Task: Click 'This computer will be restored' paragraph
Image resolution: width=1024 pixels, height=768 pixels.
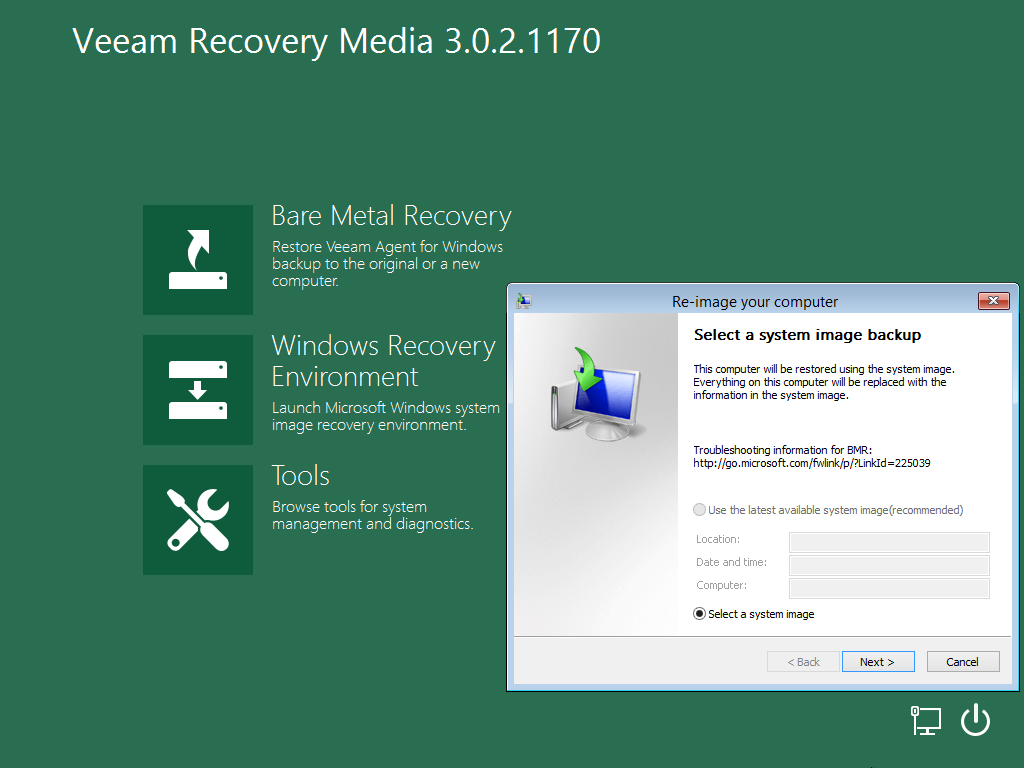Action: point(824,382)
